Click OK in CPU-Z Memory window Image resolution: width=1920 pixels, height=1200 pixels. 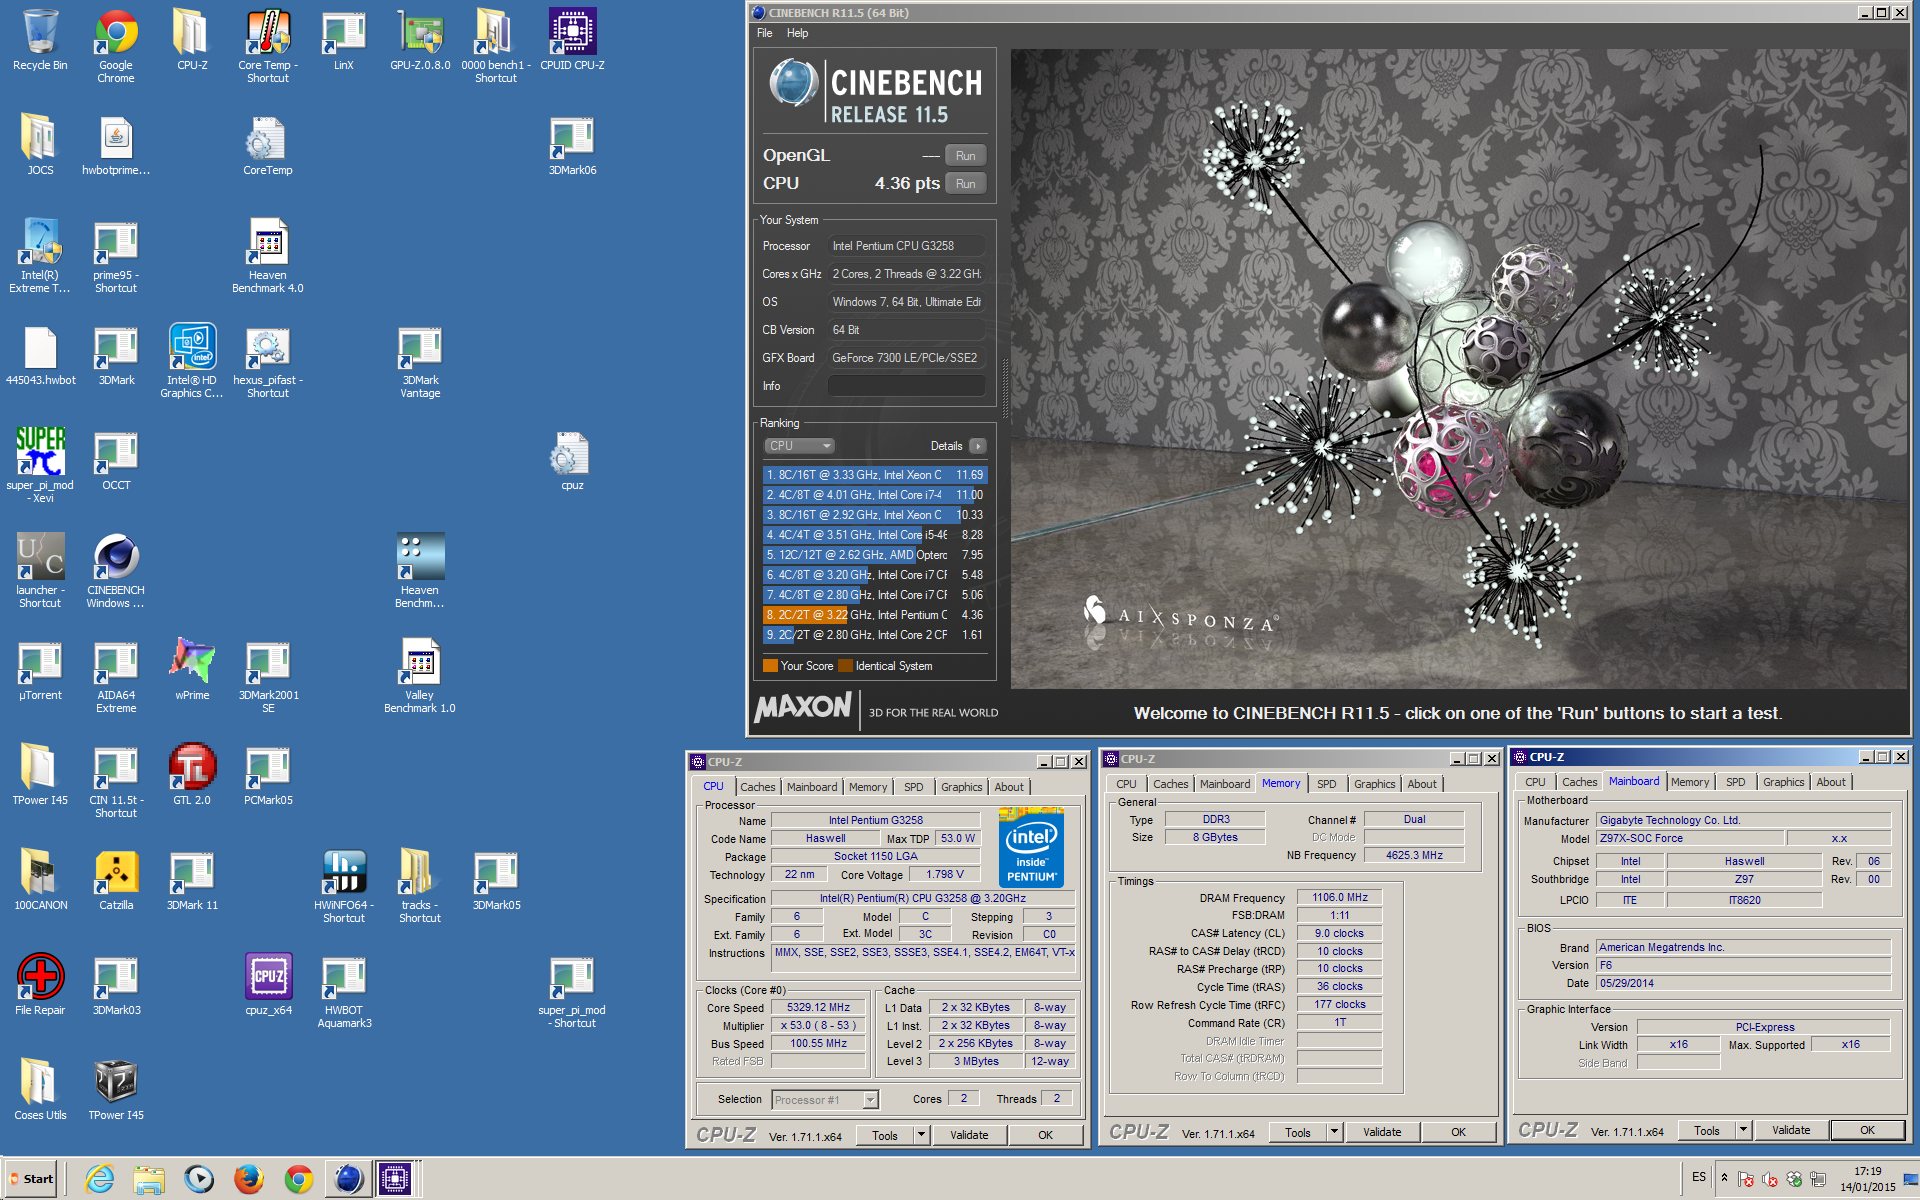[1458, 1132]
